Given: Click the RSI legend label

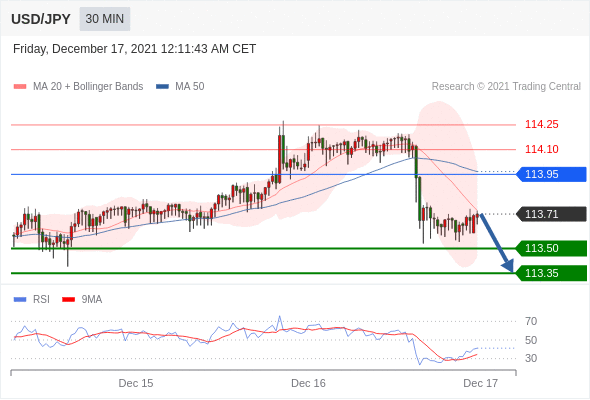Looking at the screenshot, I should [x=41, y=300].
